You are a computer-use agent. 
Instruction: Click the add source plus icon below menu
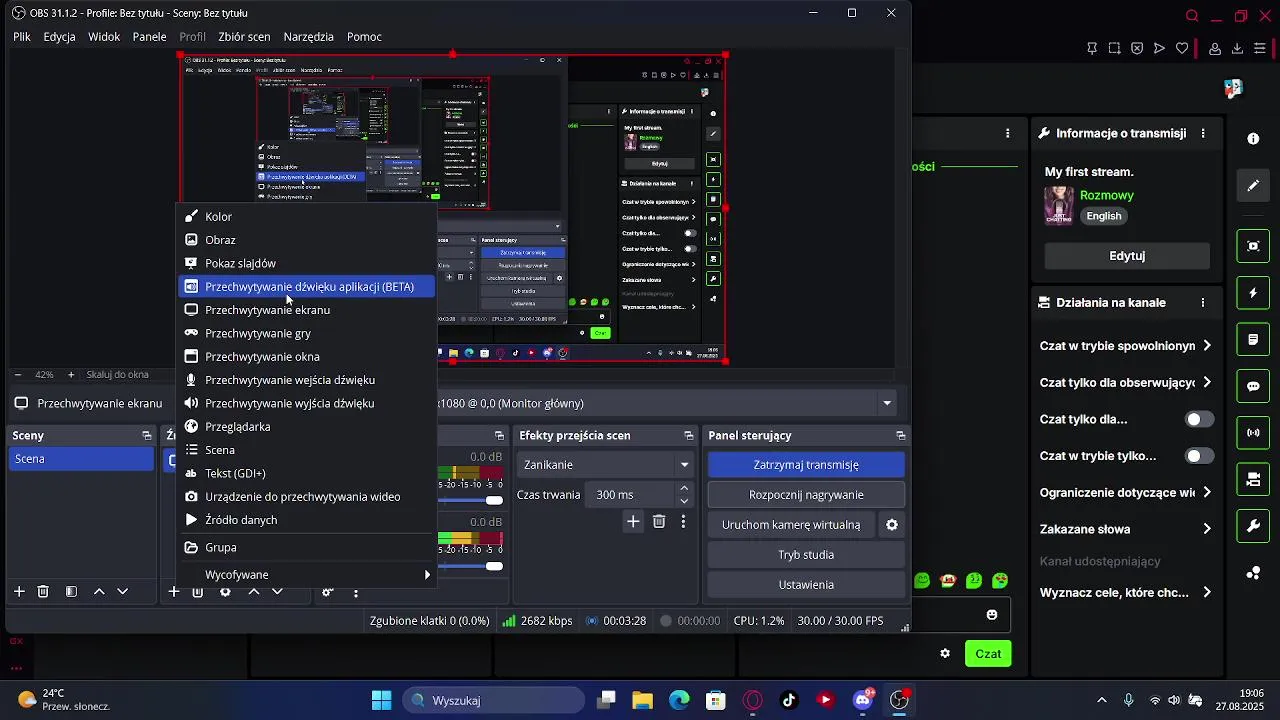coord(173,592)
